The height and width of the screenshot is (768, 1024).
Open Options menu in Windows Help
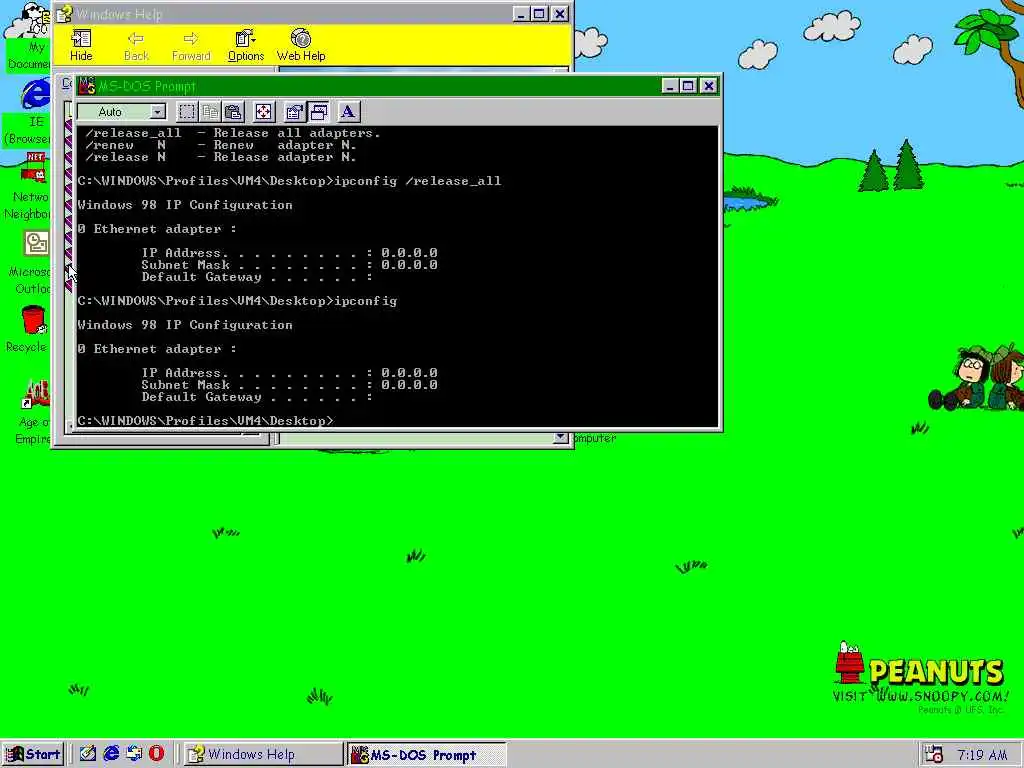coord(246,46)
